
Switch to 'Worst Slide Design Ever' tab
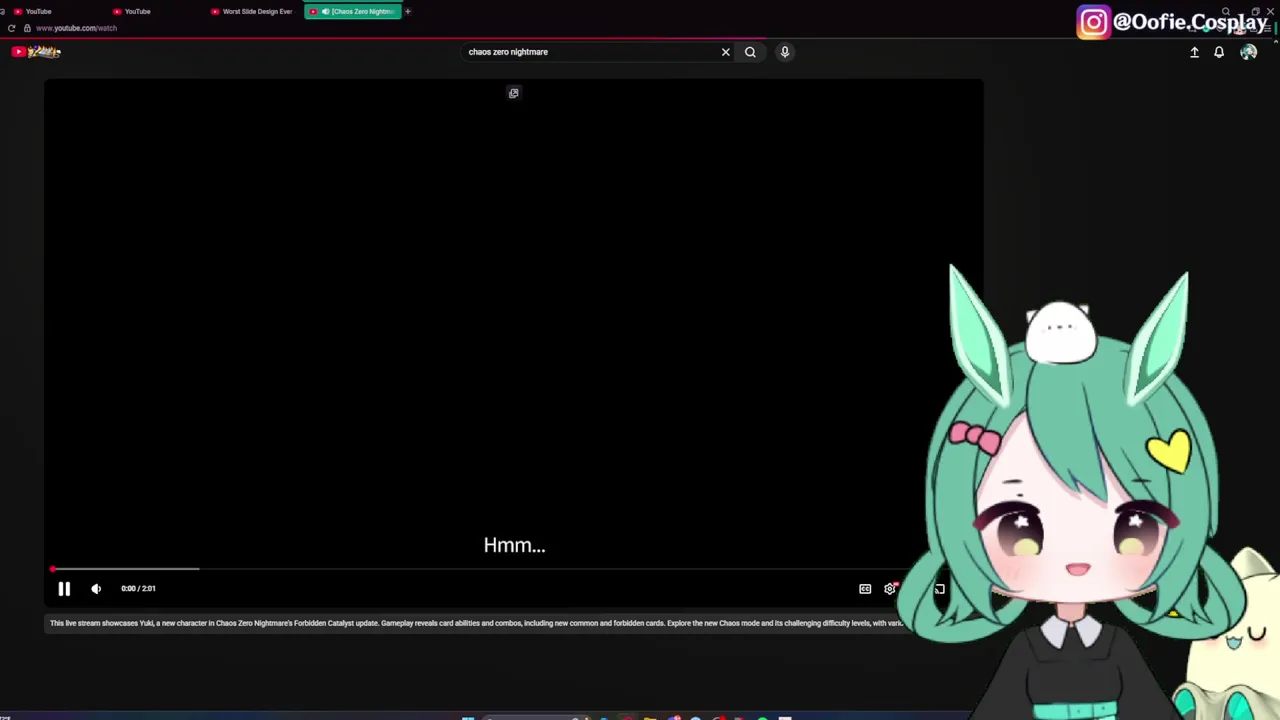tap(252, 11)
